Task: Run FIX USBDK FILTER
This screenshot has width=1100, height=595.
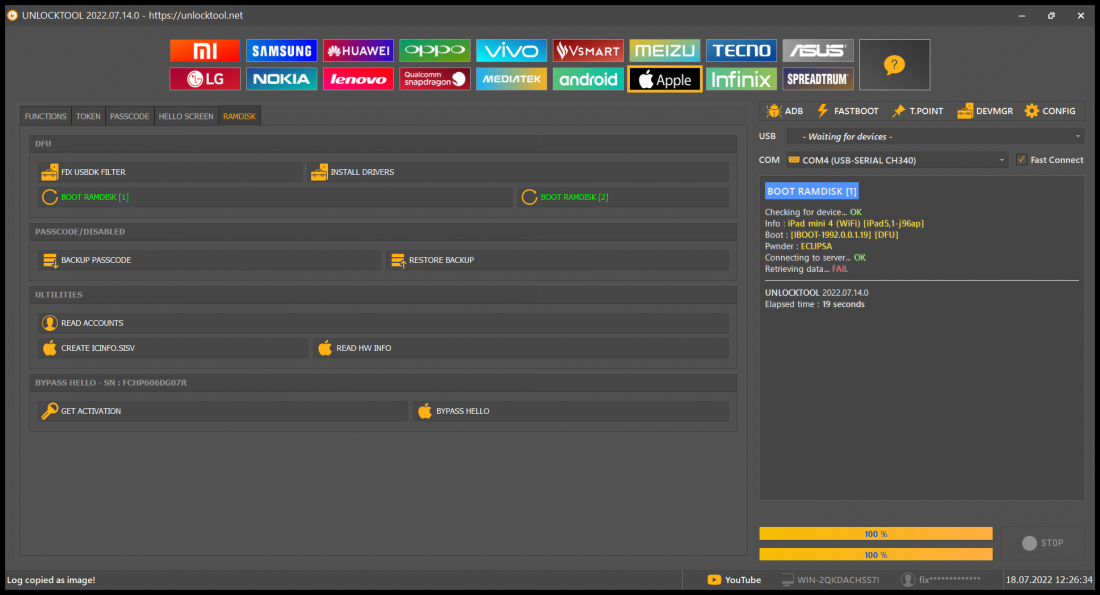Action: click(x=170, y=172)
